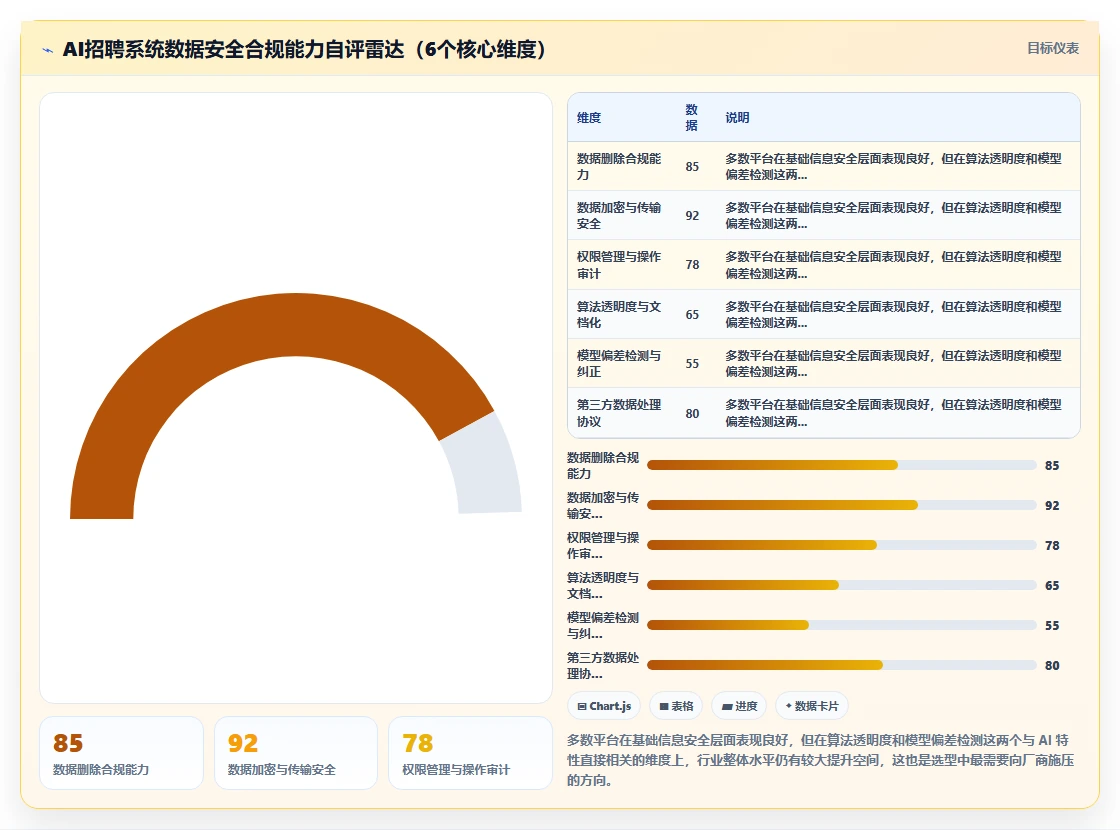This screenshot has height=830, width=1120.
Task: Click the 模型偏差检测与纠正 progress bar
Action: coord(841,625)
